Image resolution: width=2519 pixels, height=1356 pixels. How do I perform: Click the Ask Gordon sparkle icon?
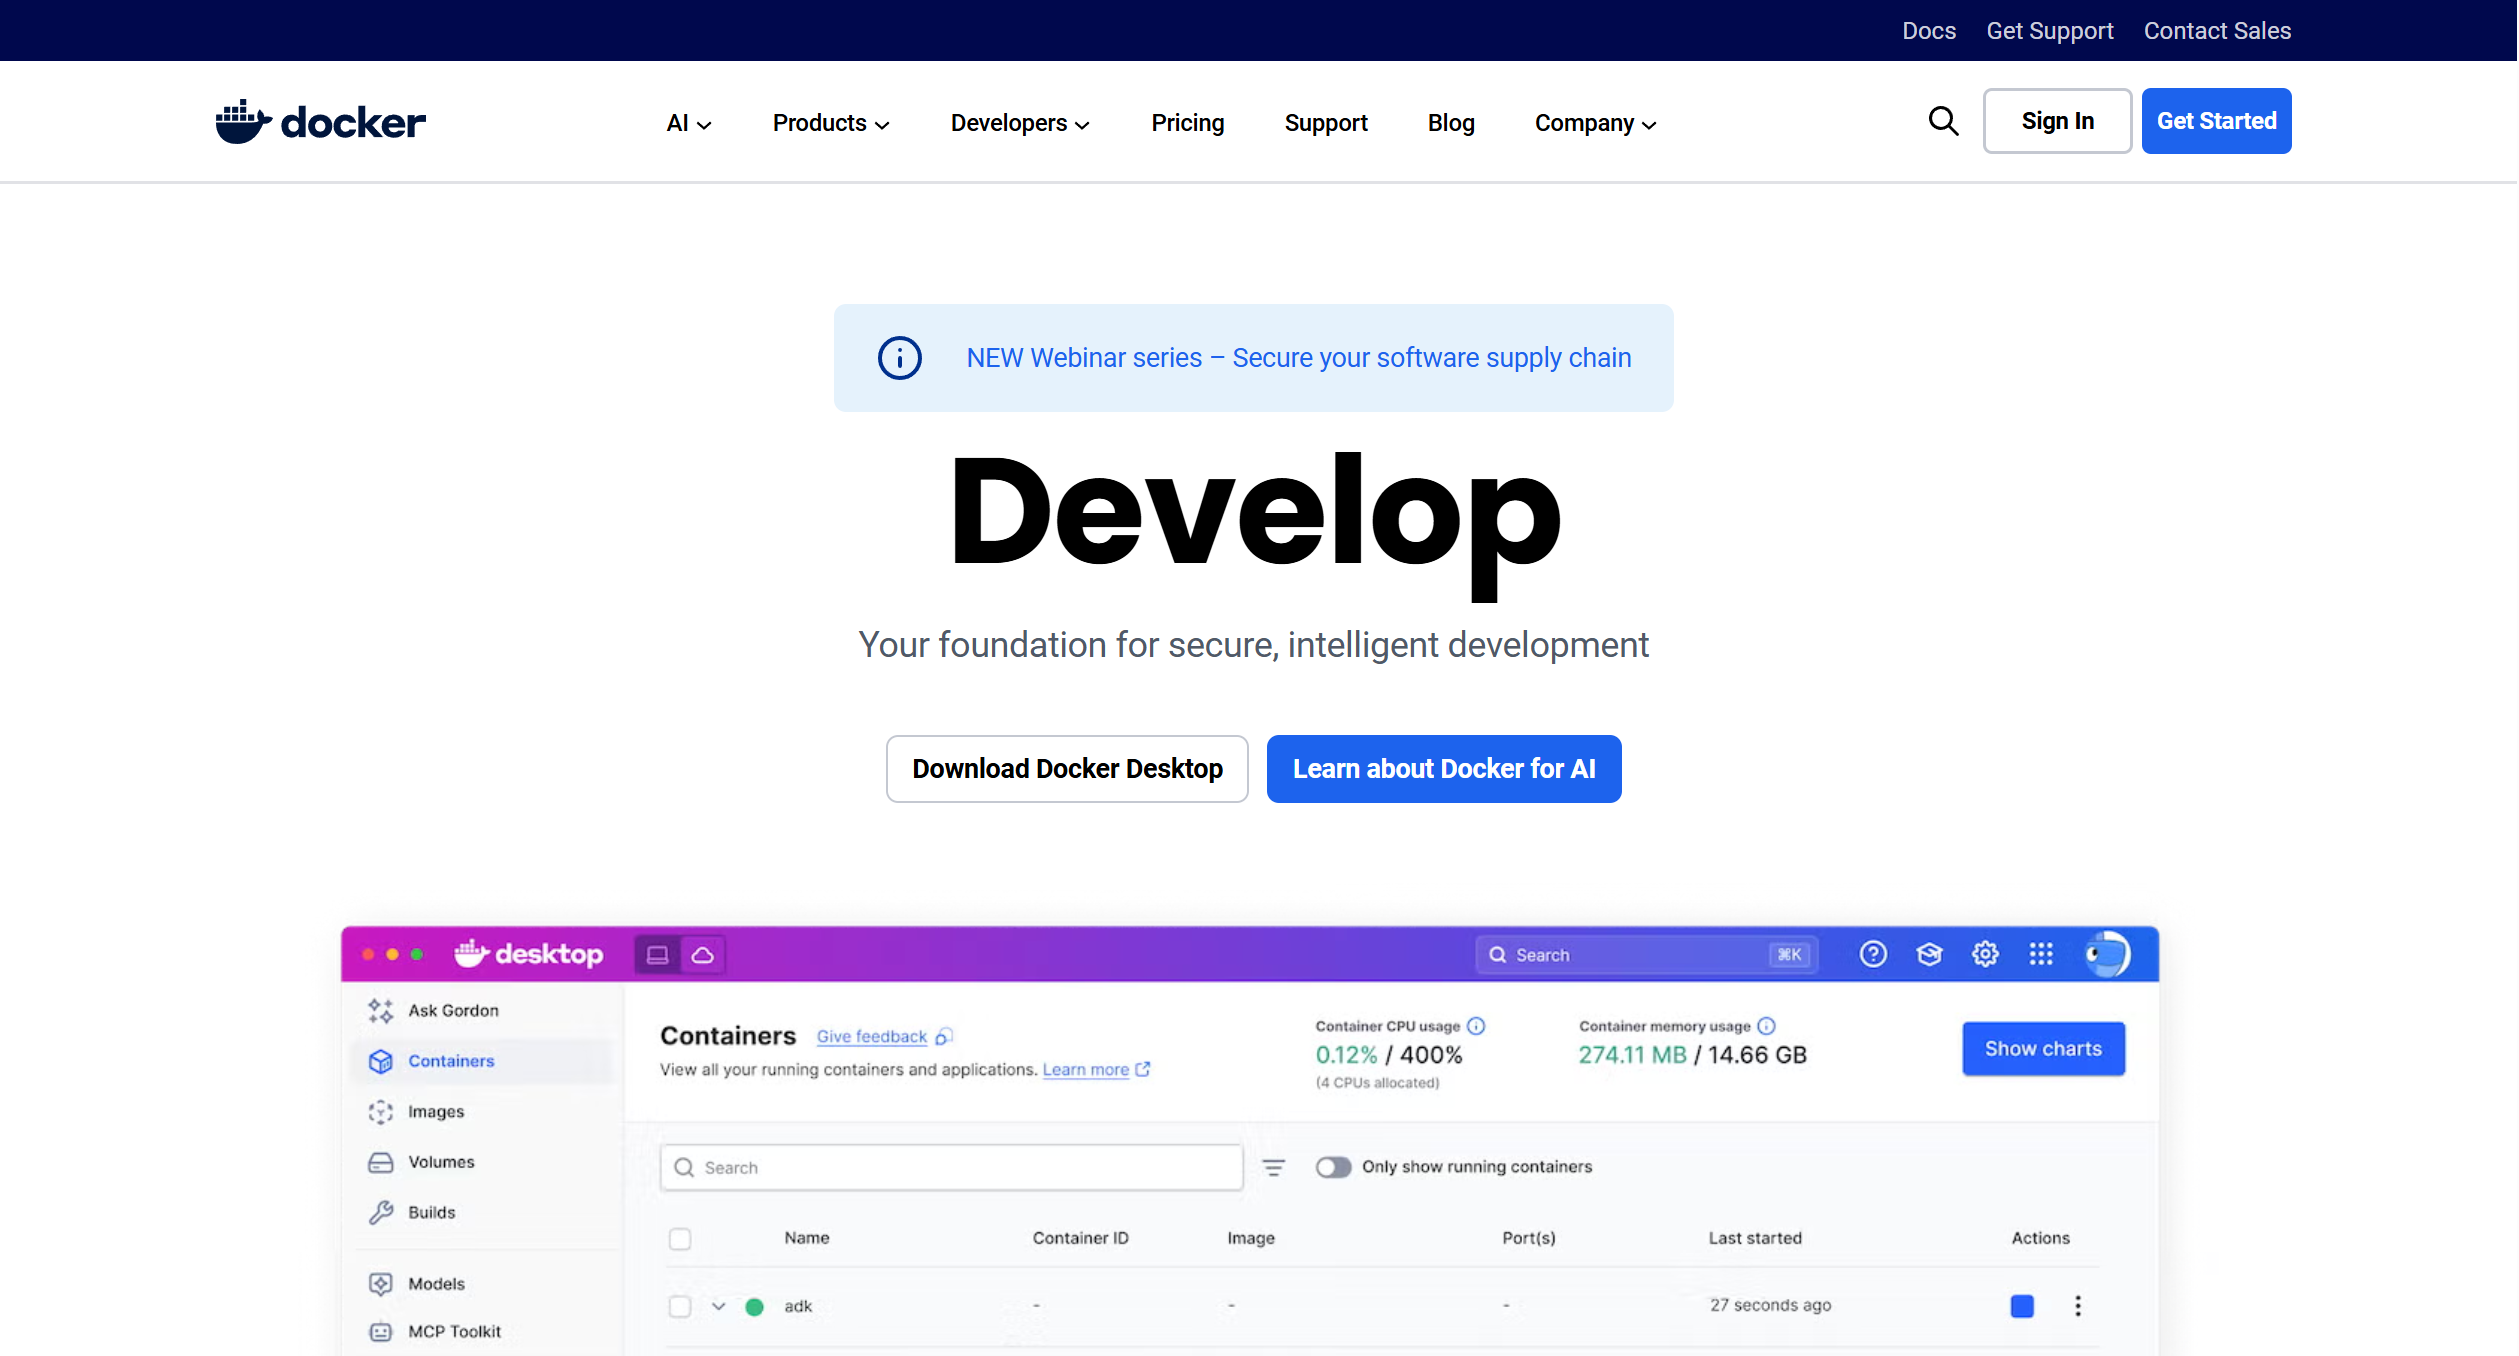[380, 1011]
